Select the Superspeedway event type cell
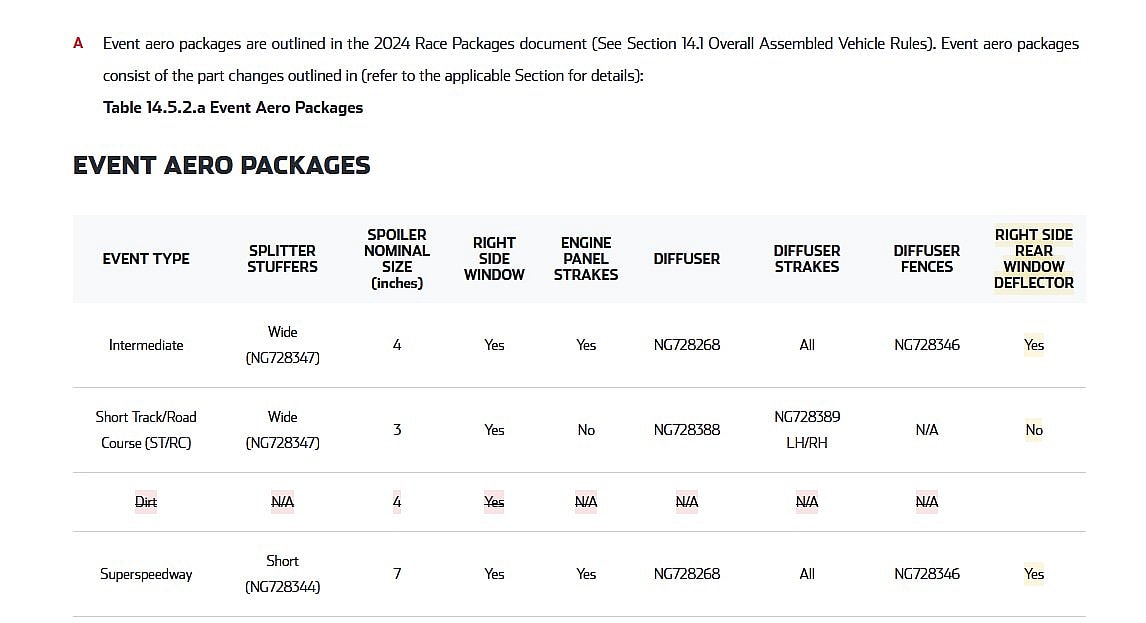Image resolution: width=1146 pixels, height=623 pixels. (146, 574)
